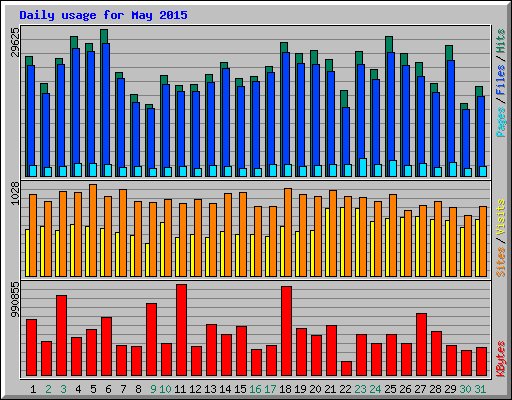Click the 1028 axis value

15,193
